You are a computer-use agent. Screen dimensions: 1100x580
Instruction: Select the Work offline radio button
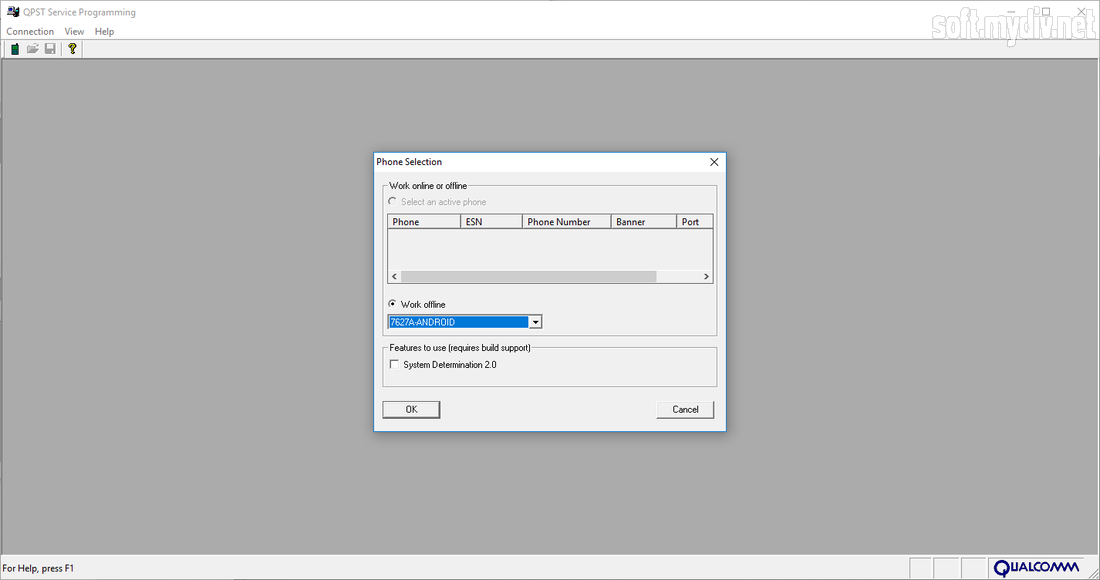(392, 304)
